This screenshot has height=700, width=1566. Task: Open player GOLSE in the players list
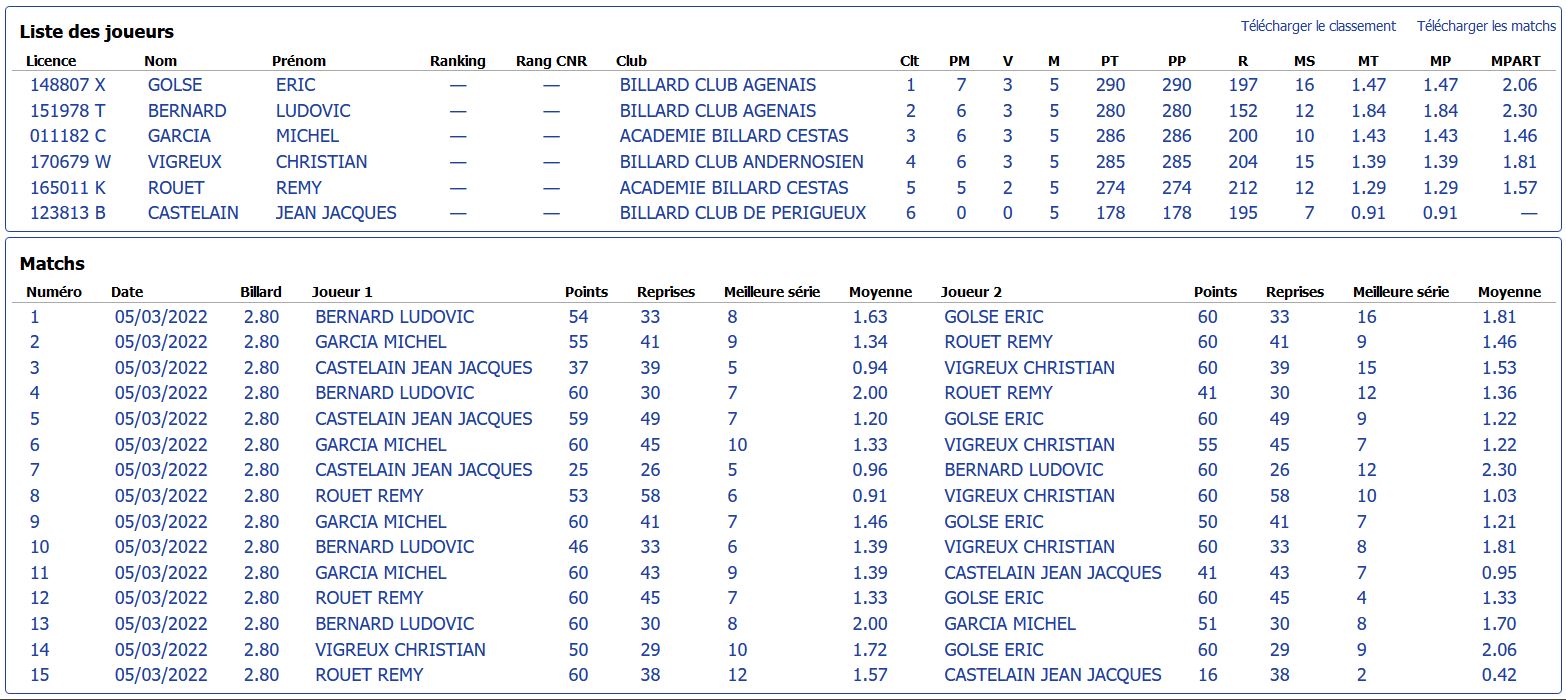pos(175,85)
